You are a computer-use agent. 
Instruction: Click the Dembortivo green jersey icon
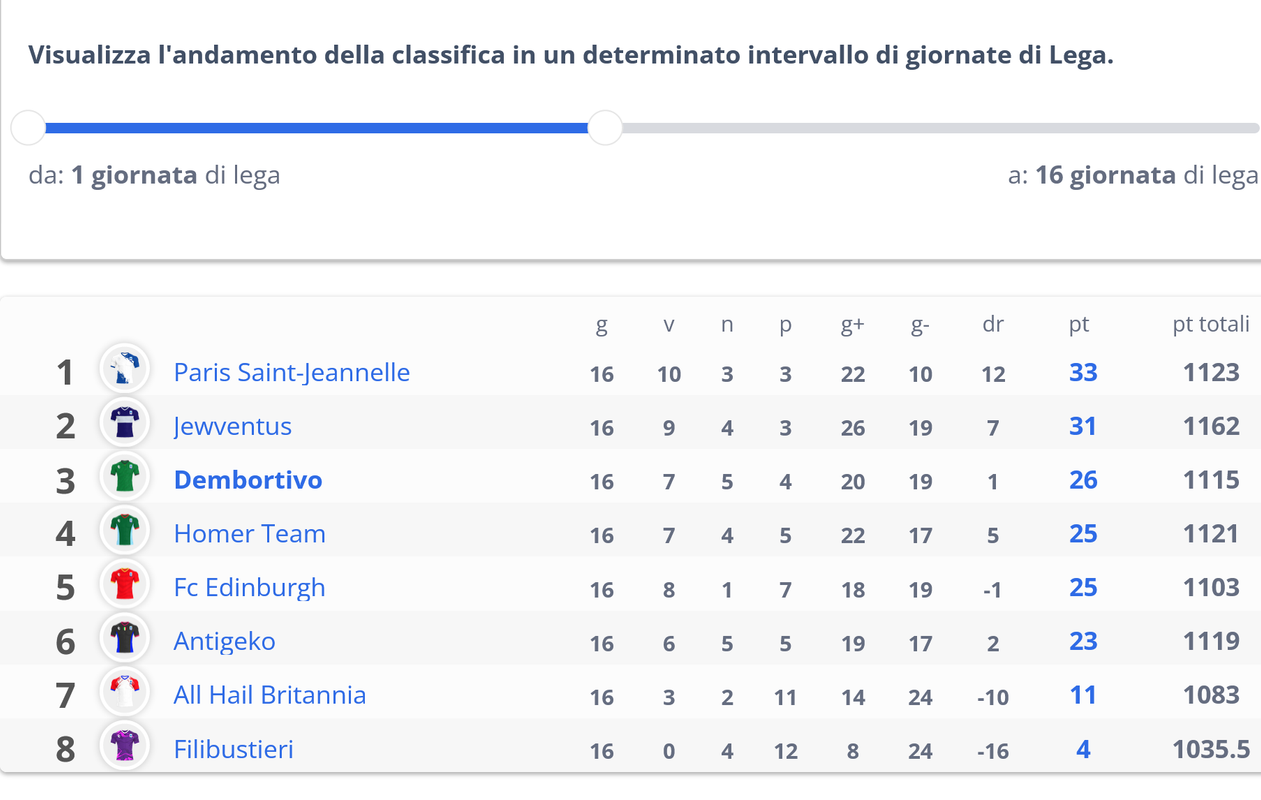click(125, 479)
